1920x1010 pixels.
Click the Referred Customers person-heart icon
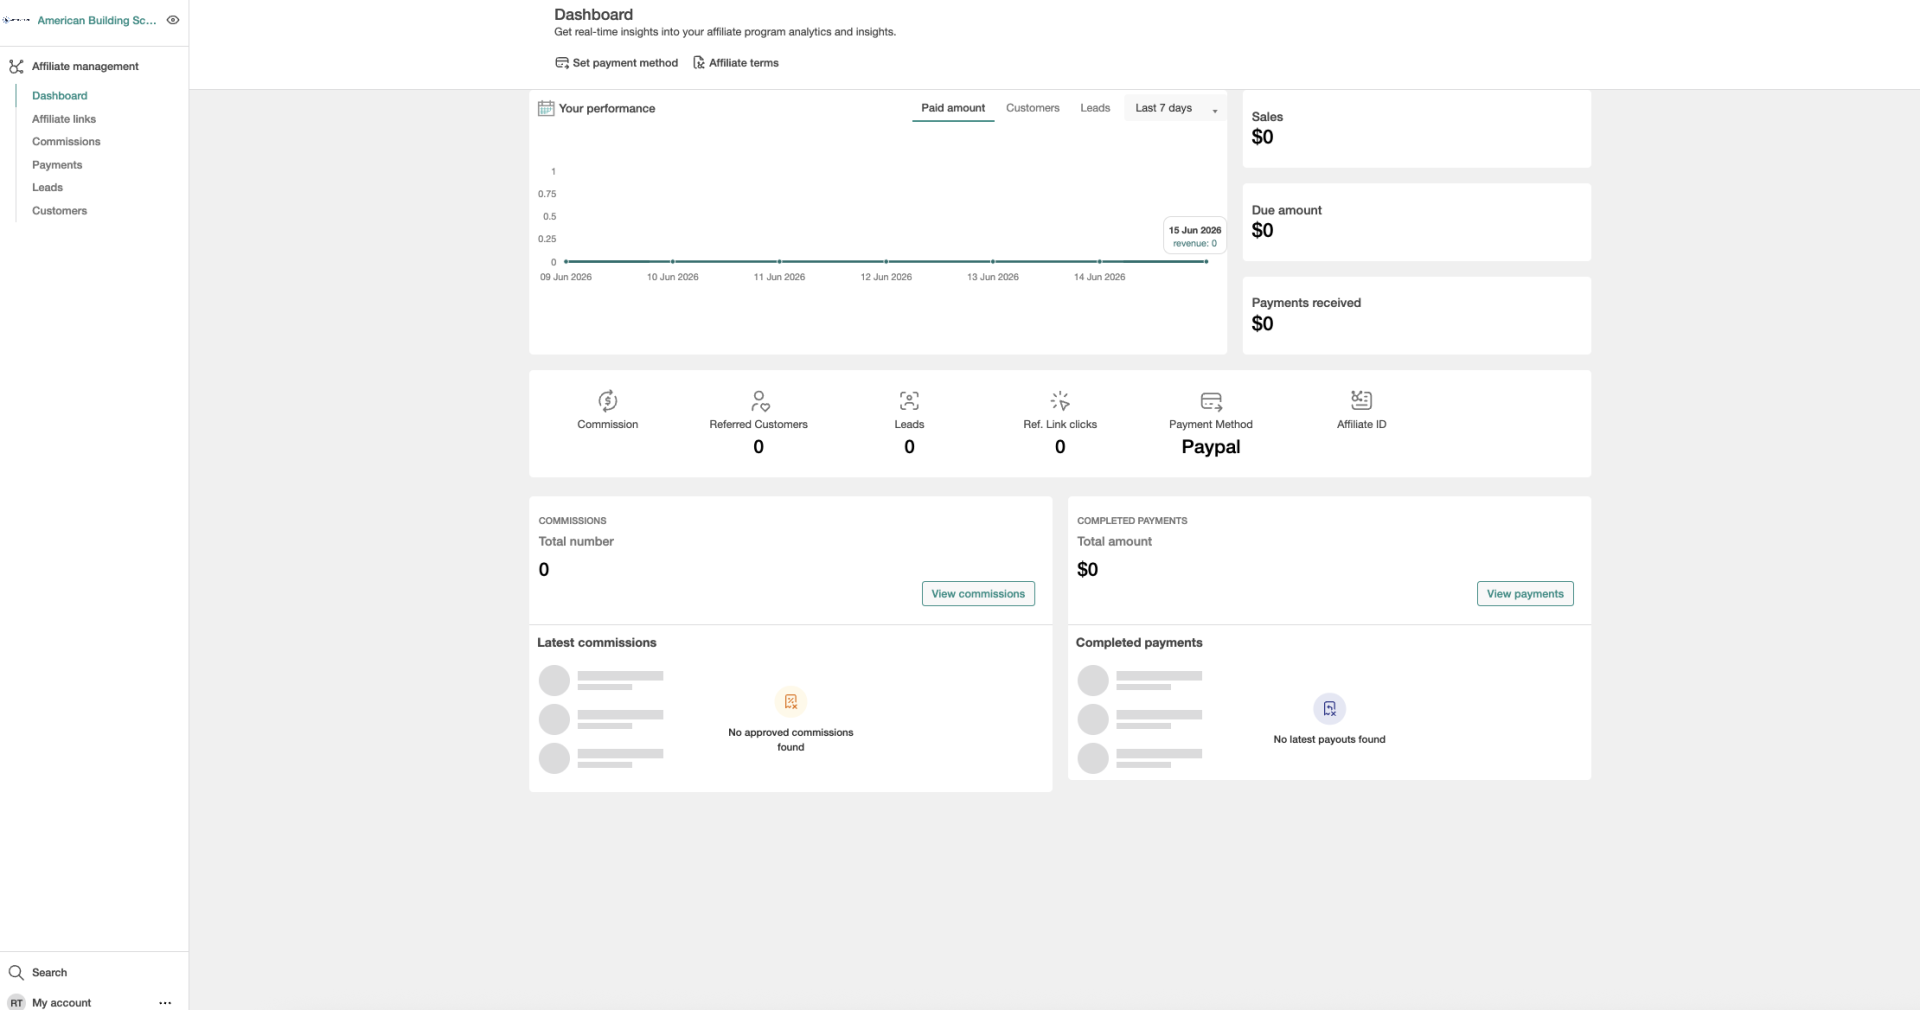(759, 401)
